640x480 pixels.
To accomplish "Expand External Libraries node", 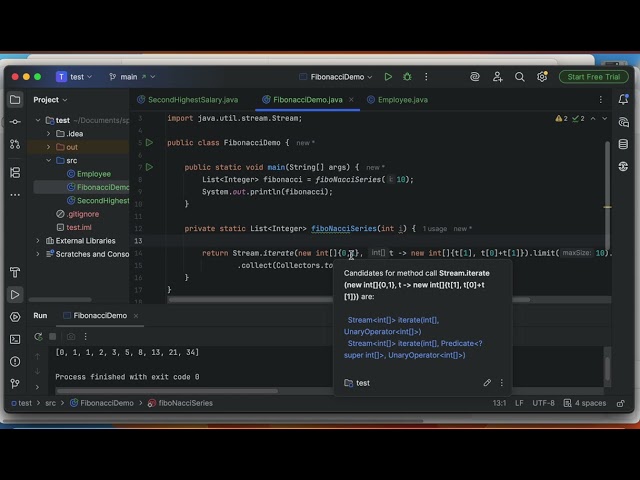I will [x=38, y=241].
